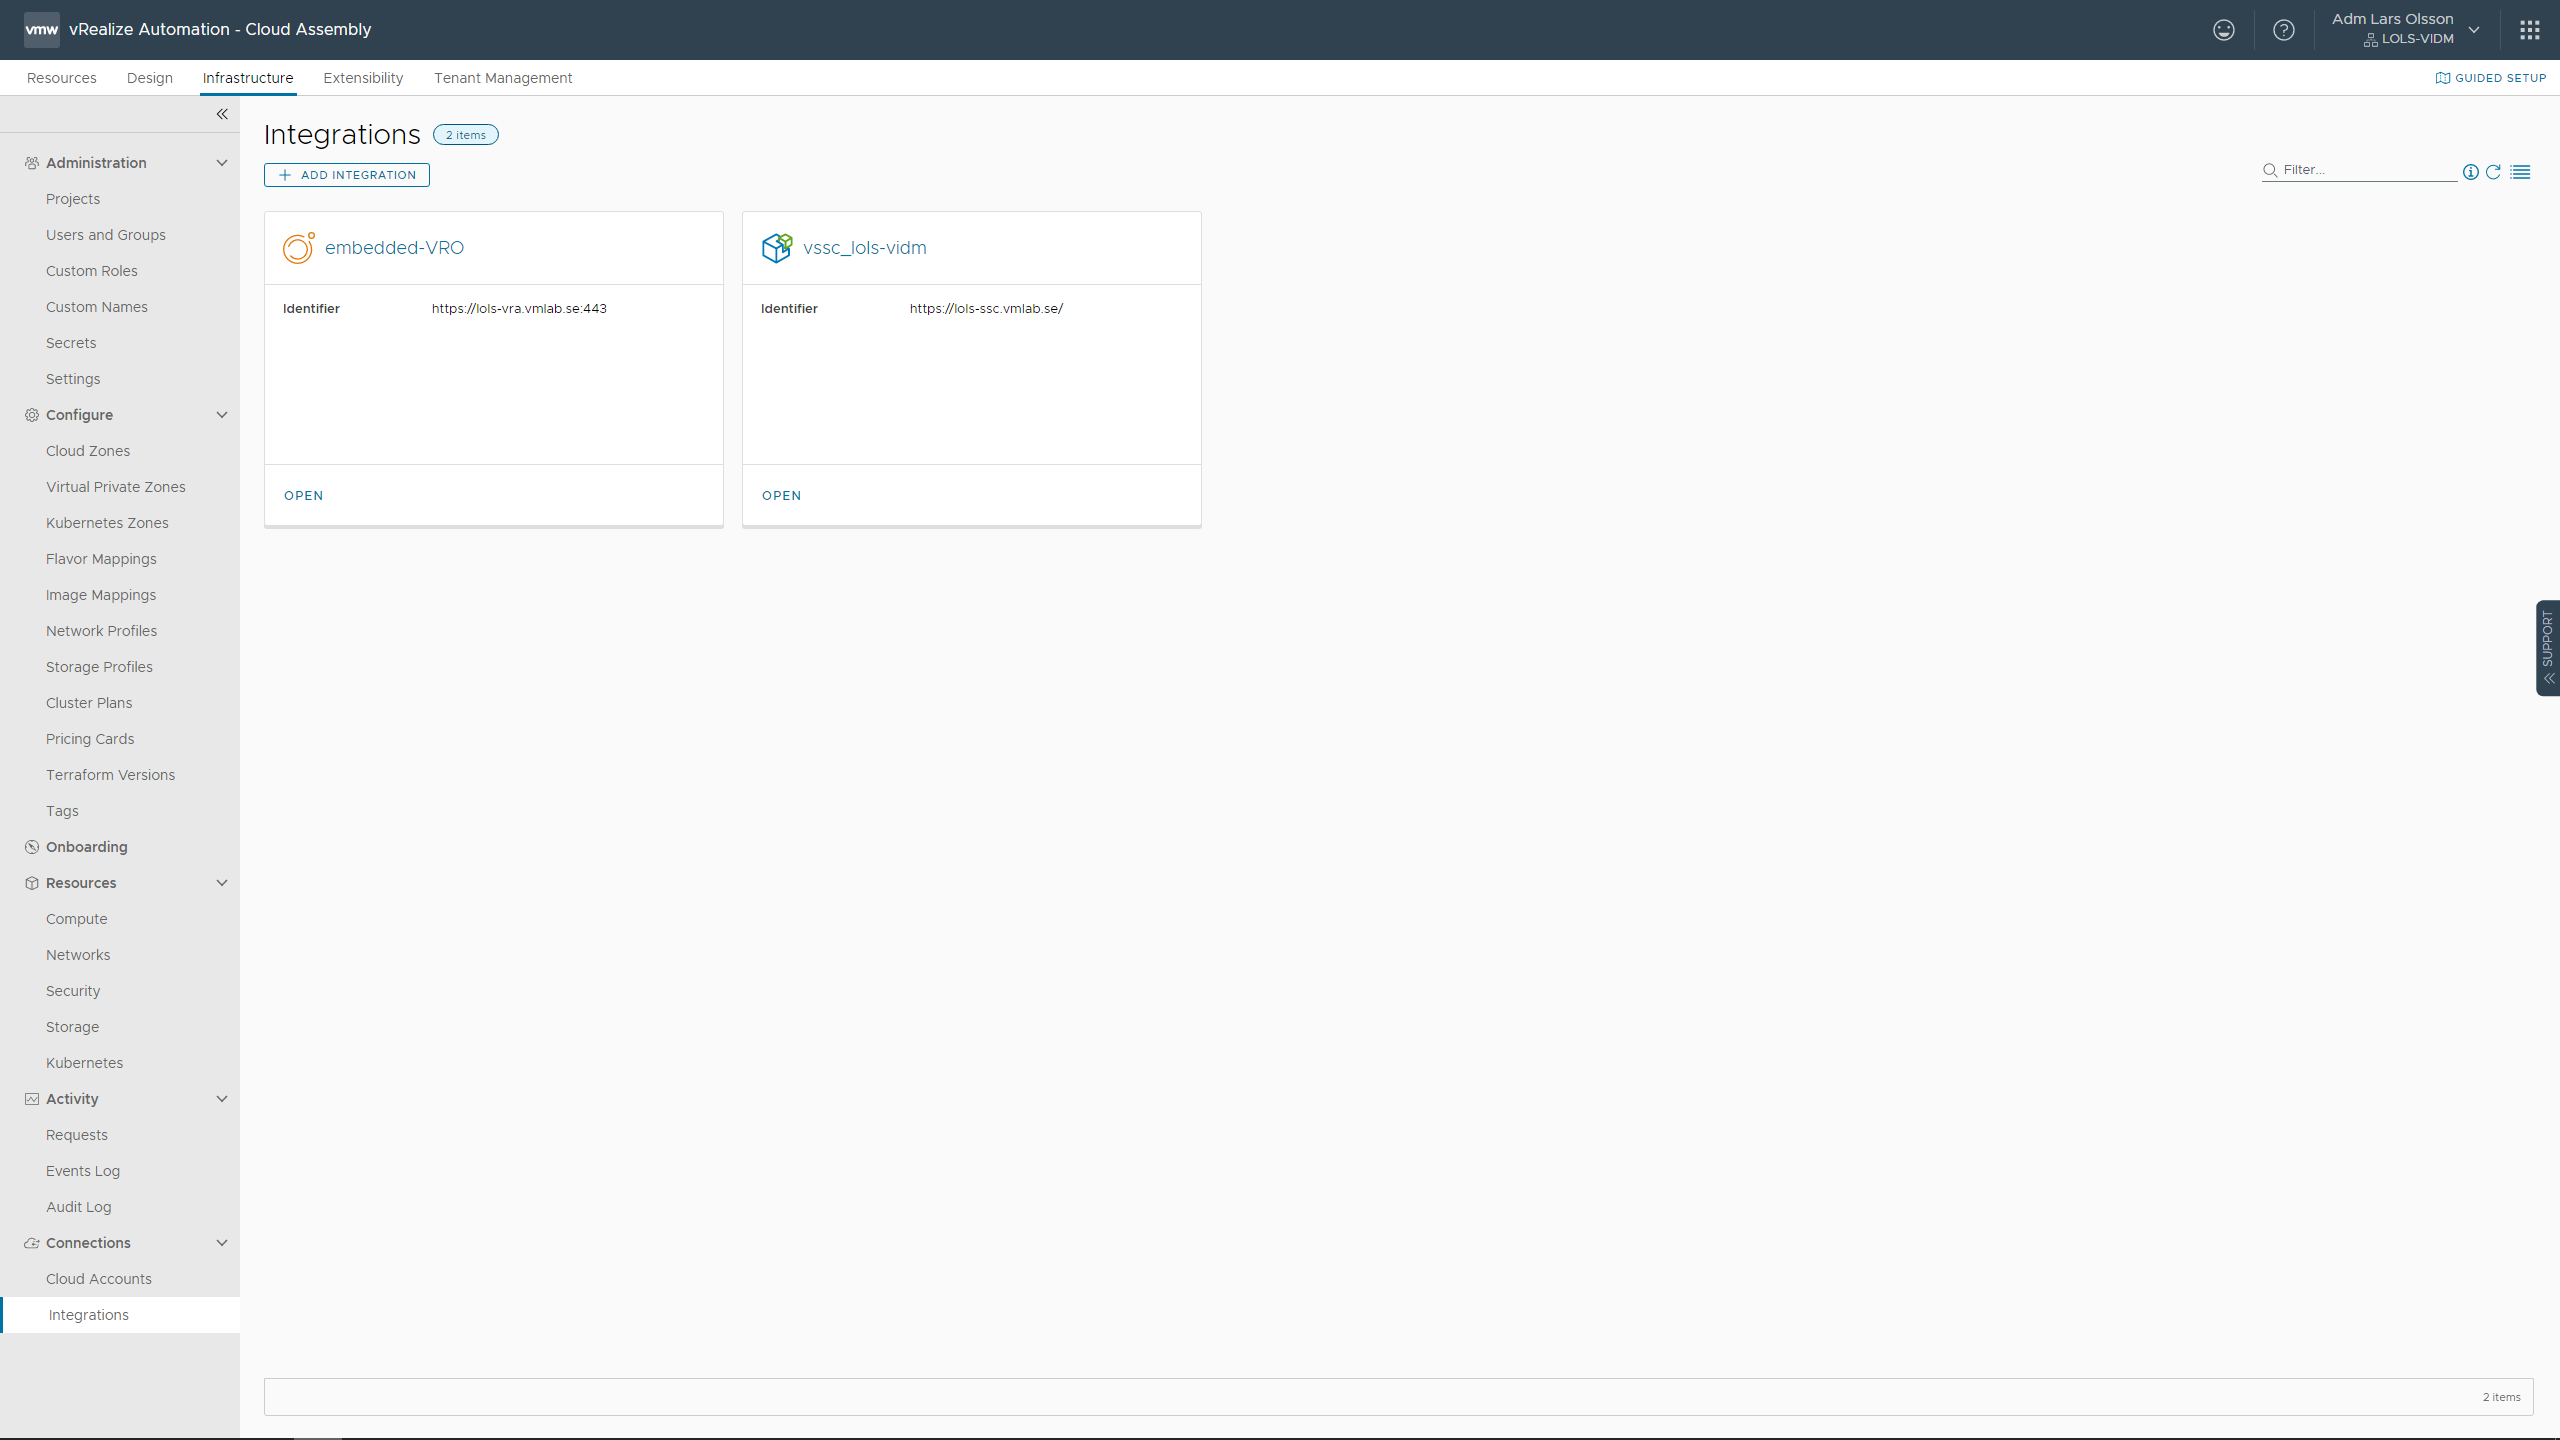2560x1440 pixels.
Task: Click the Activity chart icon
Action: 32,1099
